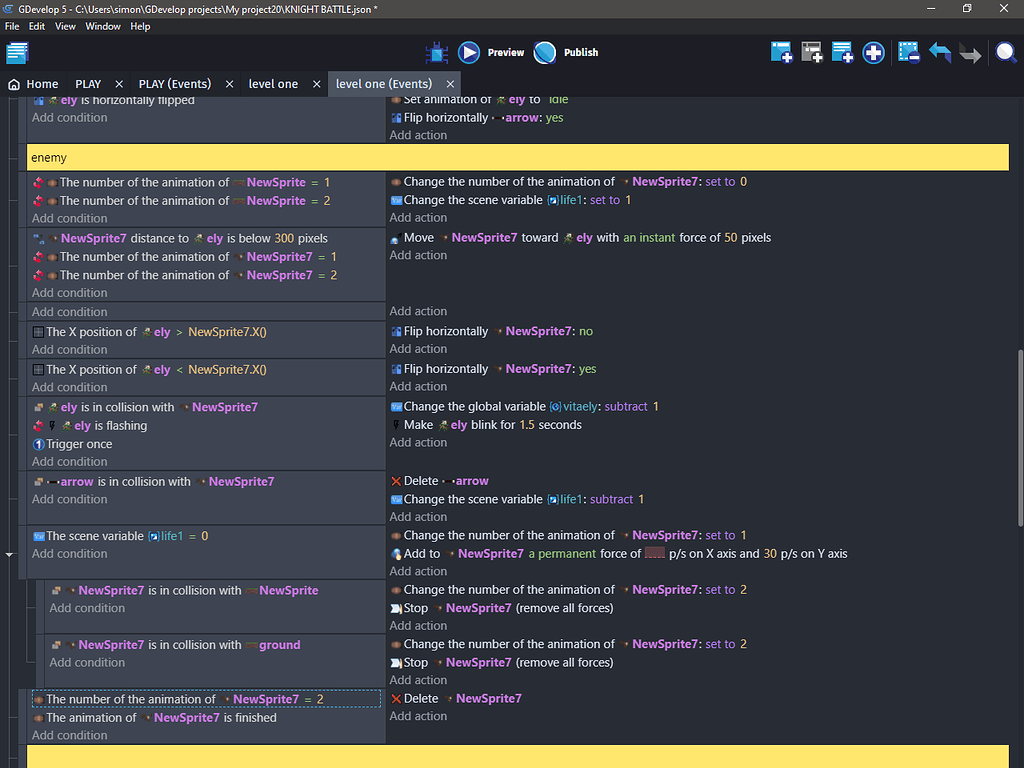The width and height of the screenshot is (1024, 768).
Task: Click the Preview play icon
Action: pos(469,52)
